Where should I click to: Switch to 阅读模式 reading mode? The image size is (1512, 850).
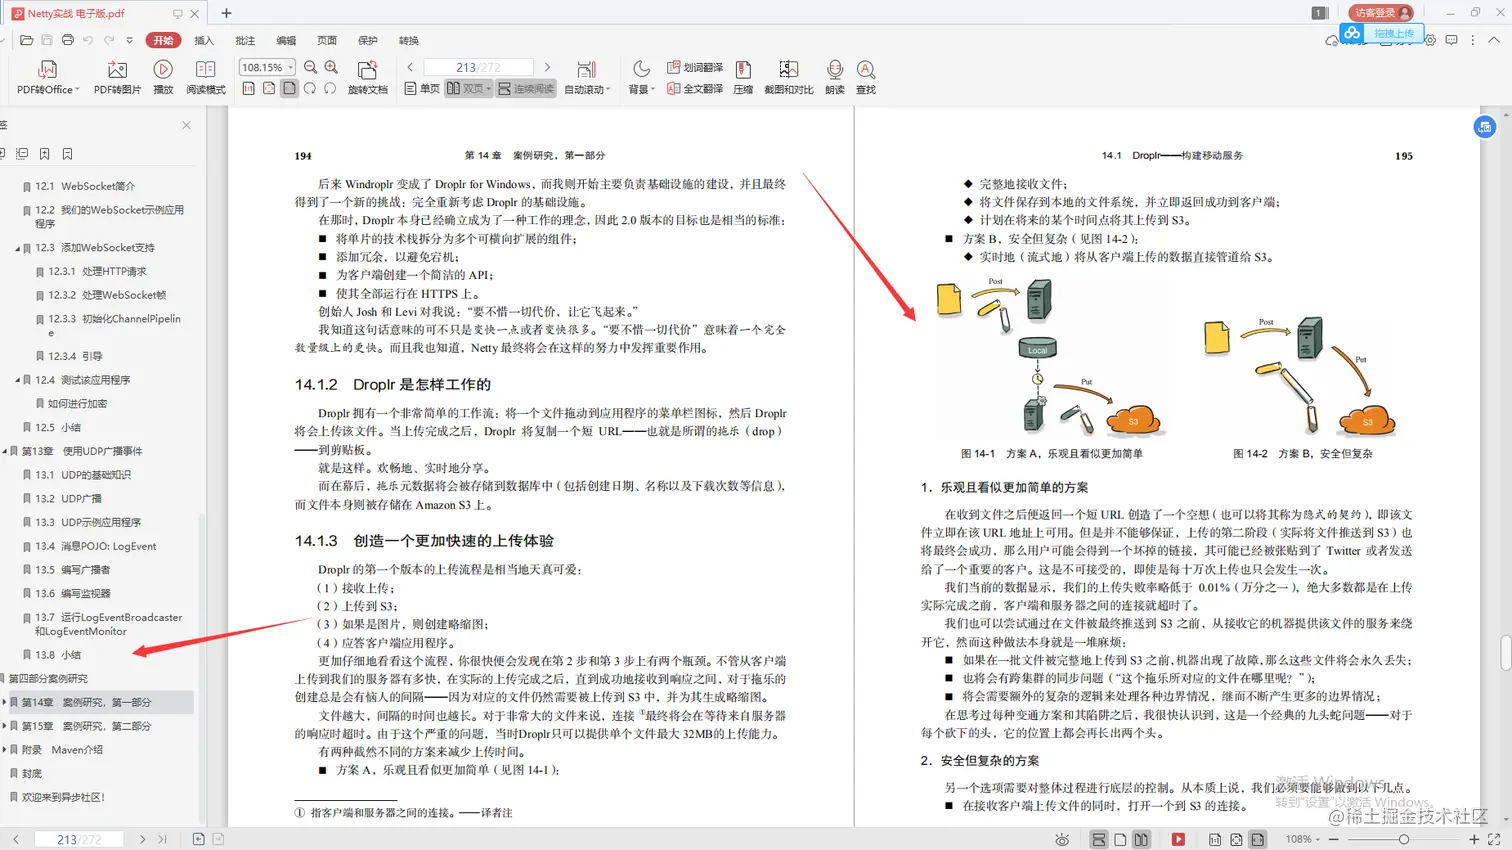point(205,77)
